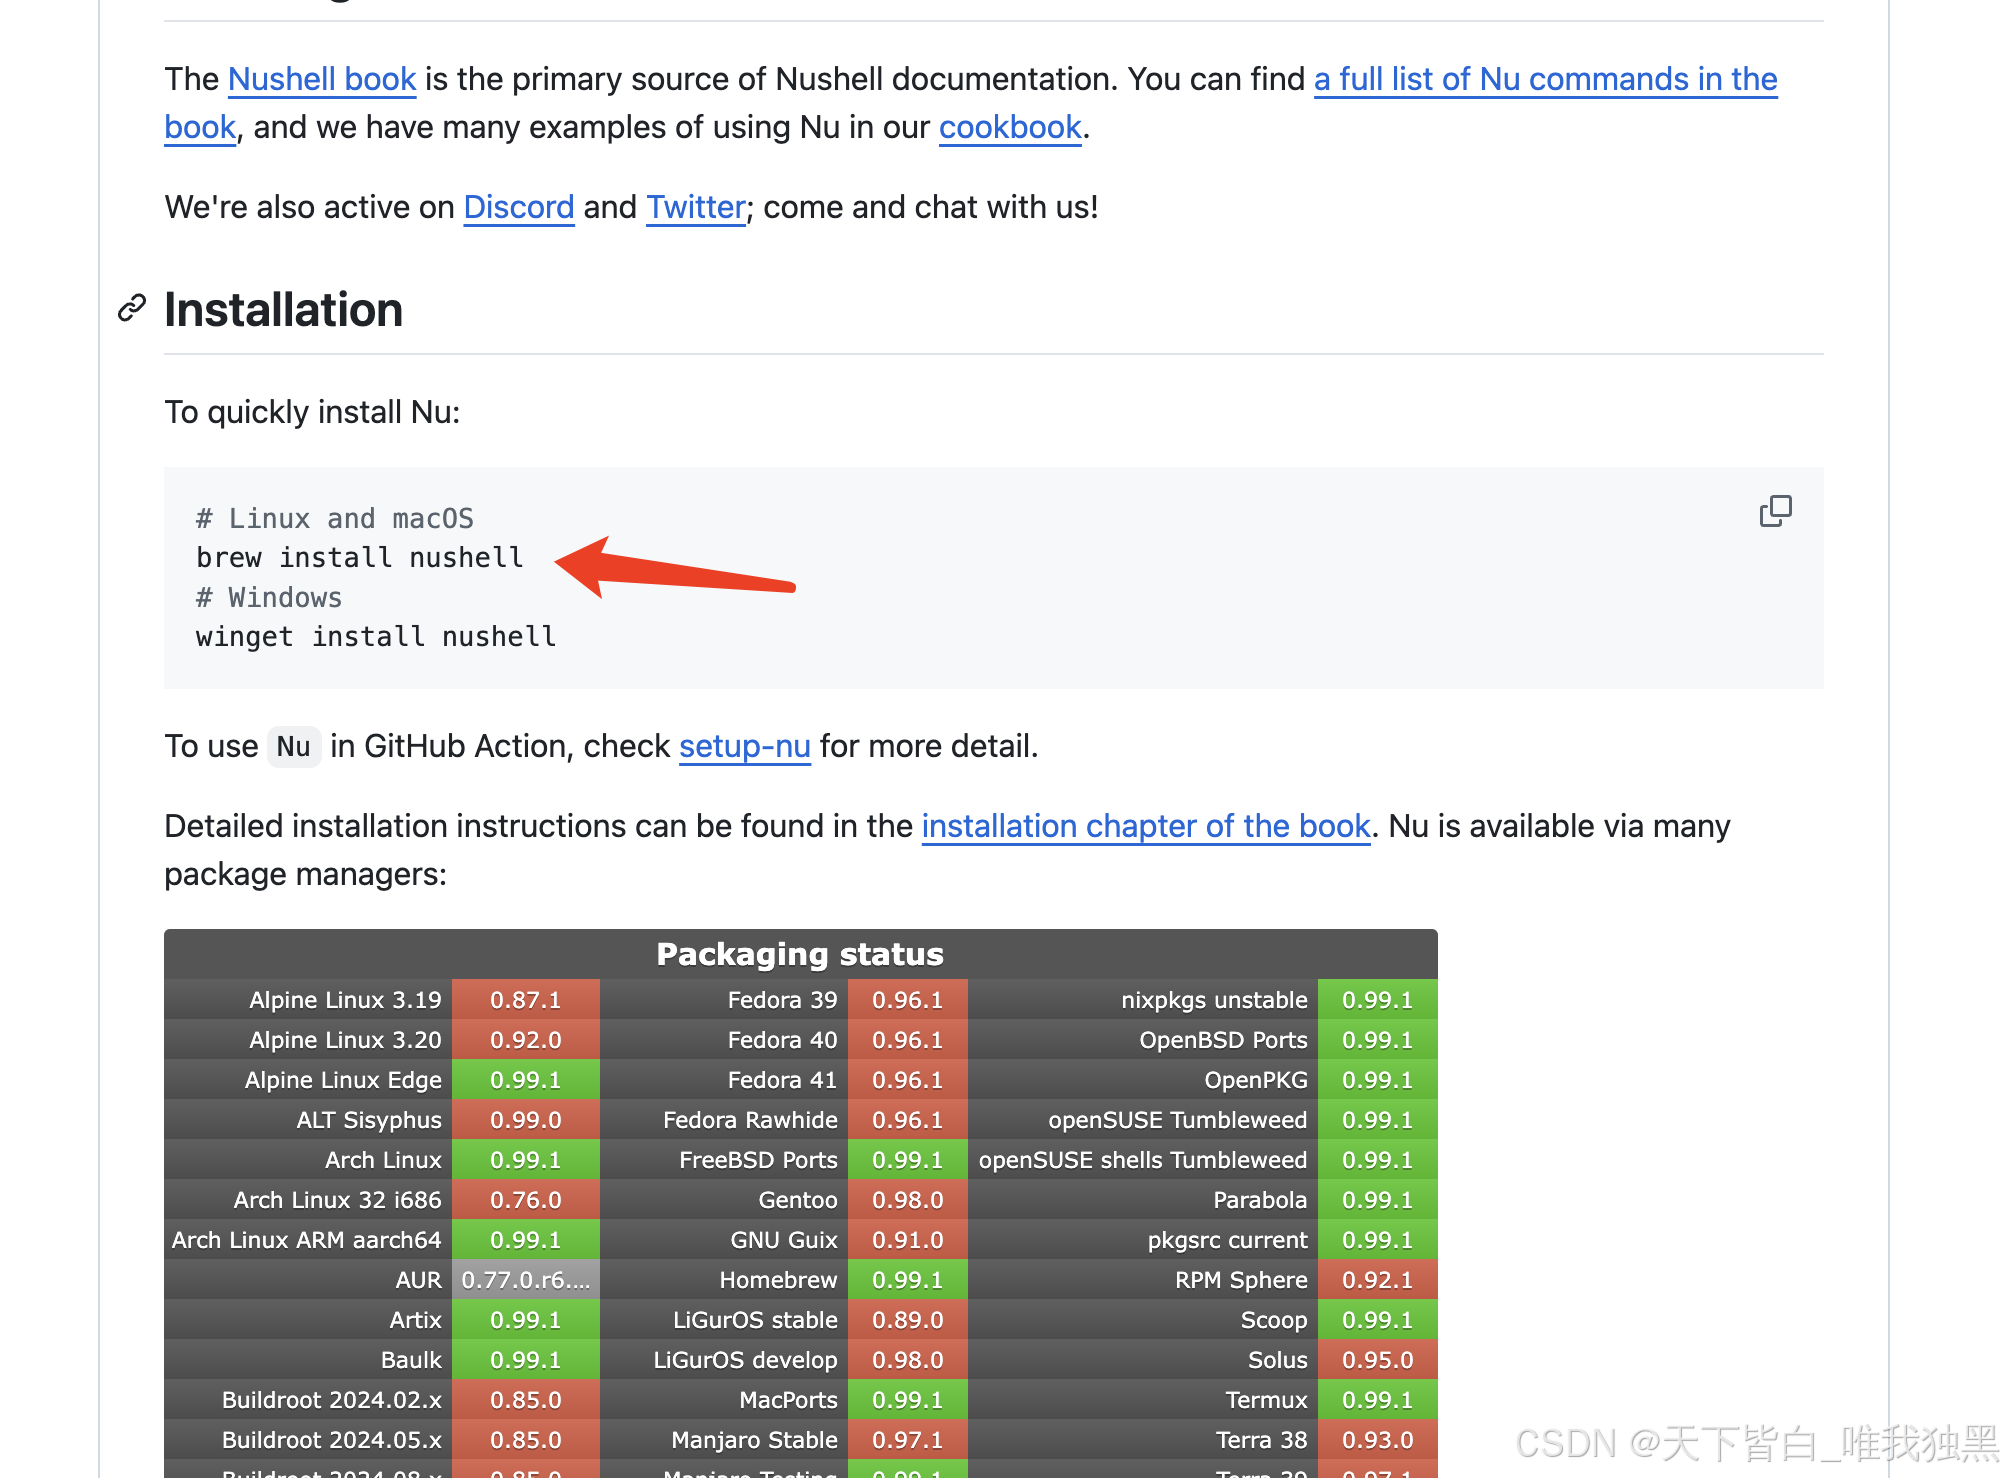Click the Homebrew row label

778,1280
